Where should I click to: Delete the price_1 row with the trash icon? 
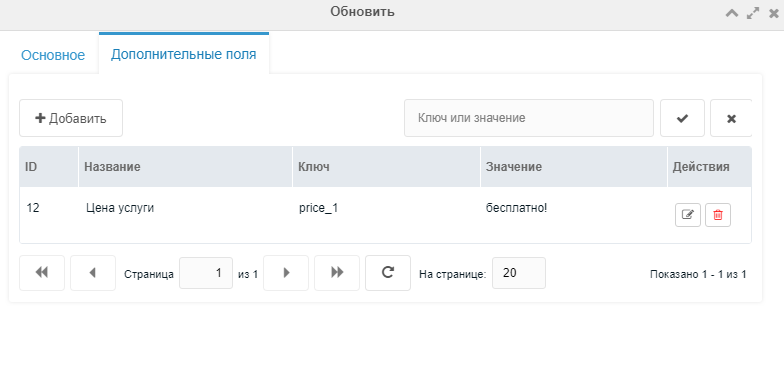coord(718,215)
